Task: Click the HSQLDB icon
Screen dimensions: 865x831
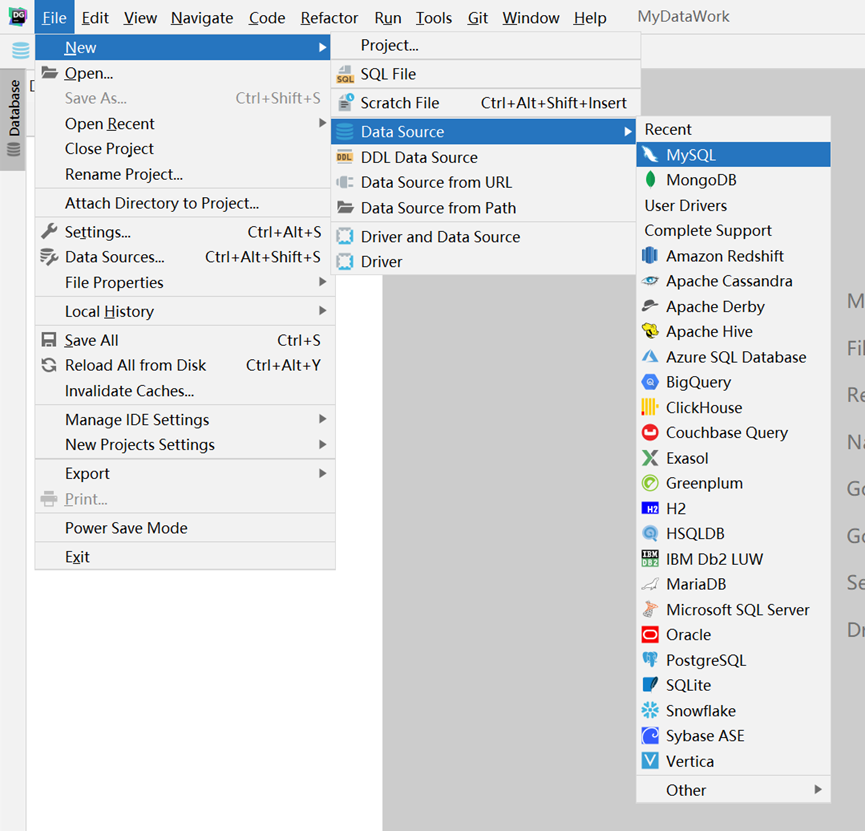Action: pyautogui.click(x=650, y=534)
